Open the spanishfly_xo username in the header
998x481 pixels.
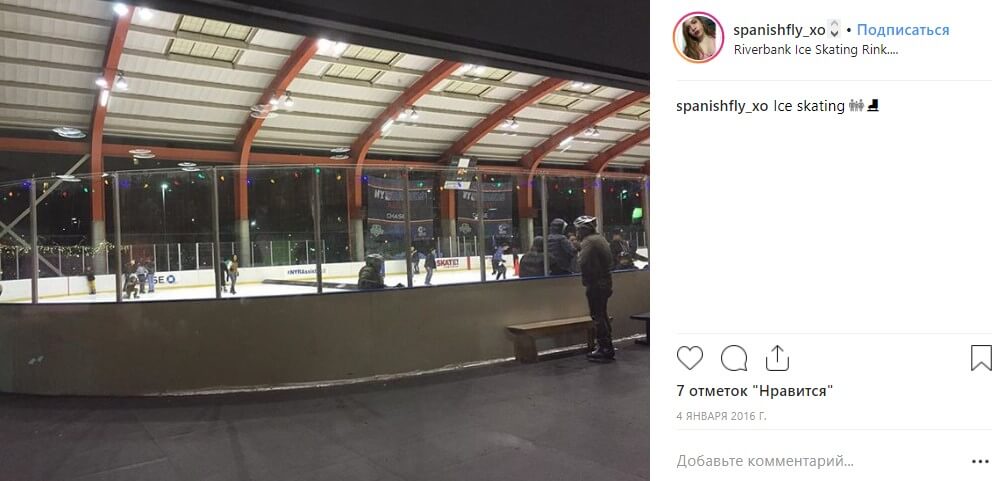pos(779,30)
